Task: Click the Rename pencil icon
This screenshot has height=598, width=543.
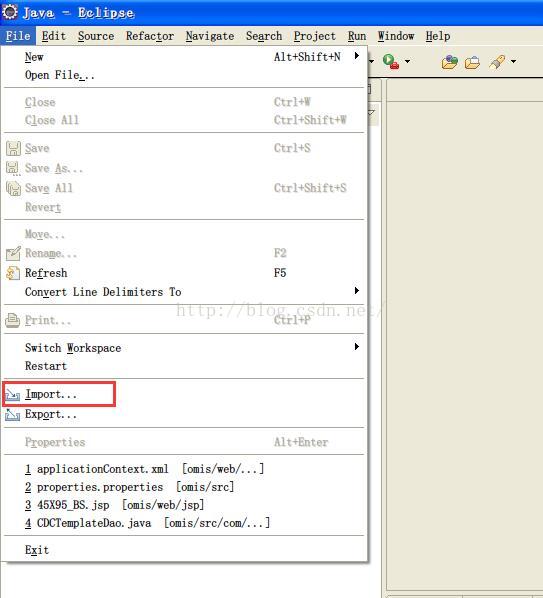Action: click(13, 253)
